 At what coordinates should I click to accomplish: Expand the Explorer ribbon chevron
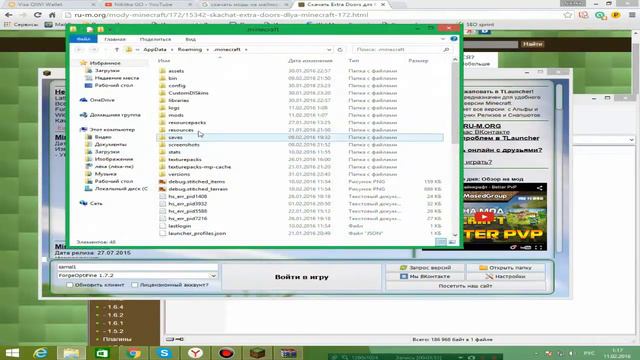pyautogui.click(x=443, y=39)
